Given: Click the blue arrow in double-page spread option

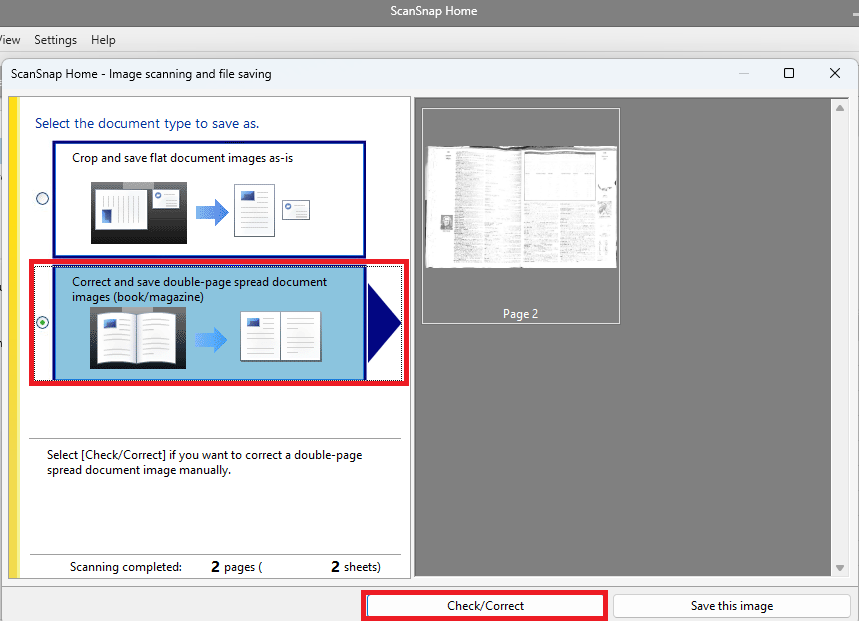Looking at the screenshot, I should (x=211, y=340).
